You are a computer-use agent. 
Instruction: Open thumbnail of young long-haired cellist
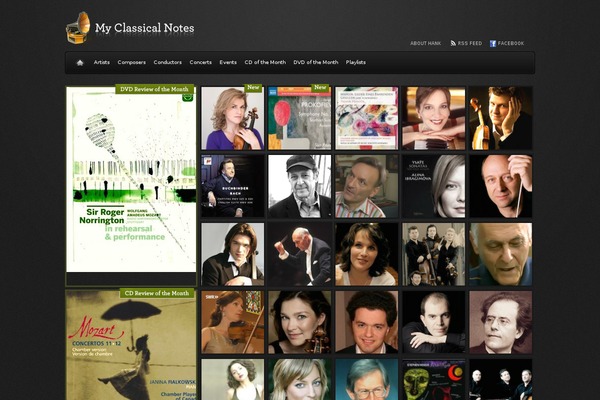233,255
